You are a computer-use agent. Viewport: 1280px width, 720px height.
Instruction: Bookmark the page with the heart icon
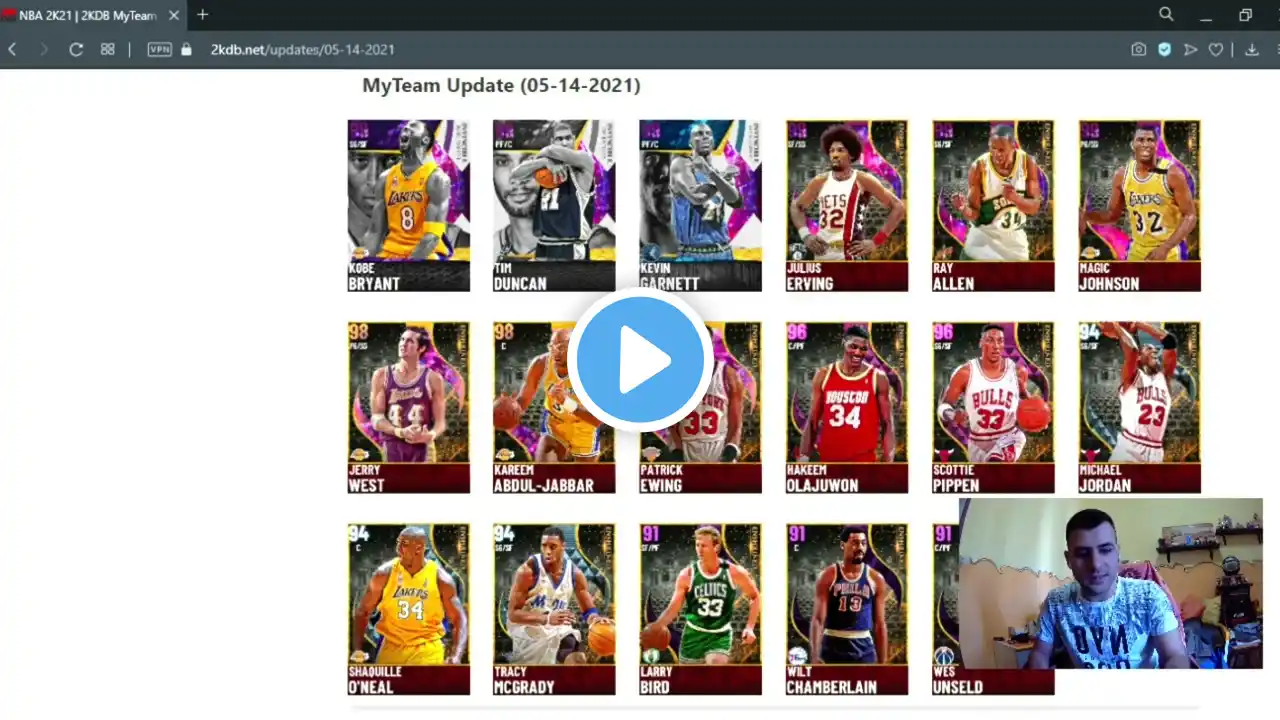click(1216, 49)
